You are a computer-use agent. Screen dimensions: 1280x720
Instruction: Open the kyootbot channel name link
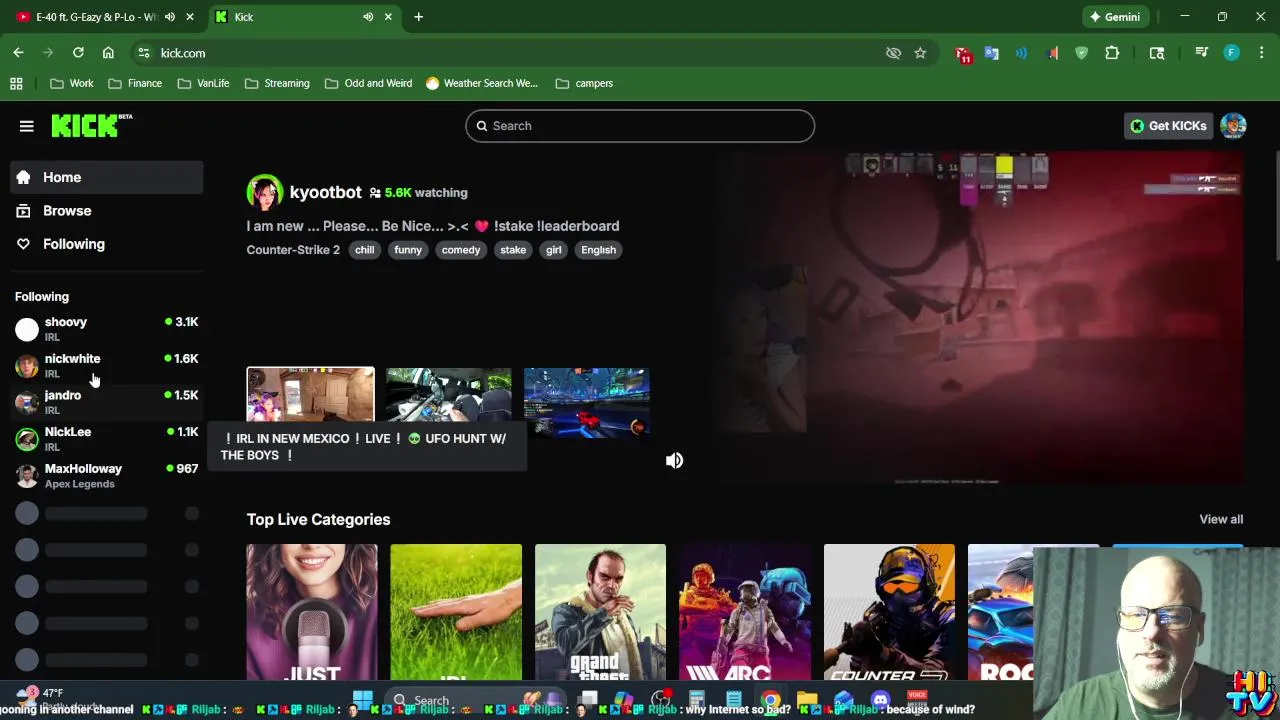pyautogui.click(x=325, y=192)
